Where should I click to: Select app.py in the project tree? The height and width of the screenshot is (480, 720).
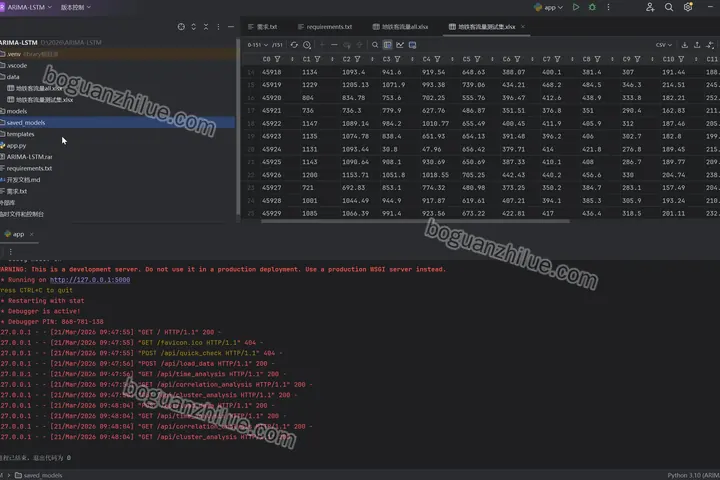click(16, 146)
